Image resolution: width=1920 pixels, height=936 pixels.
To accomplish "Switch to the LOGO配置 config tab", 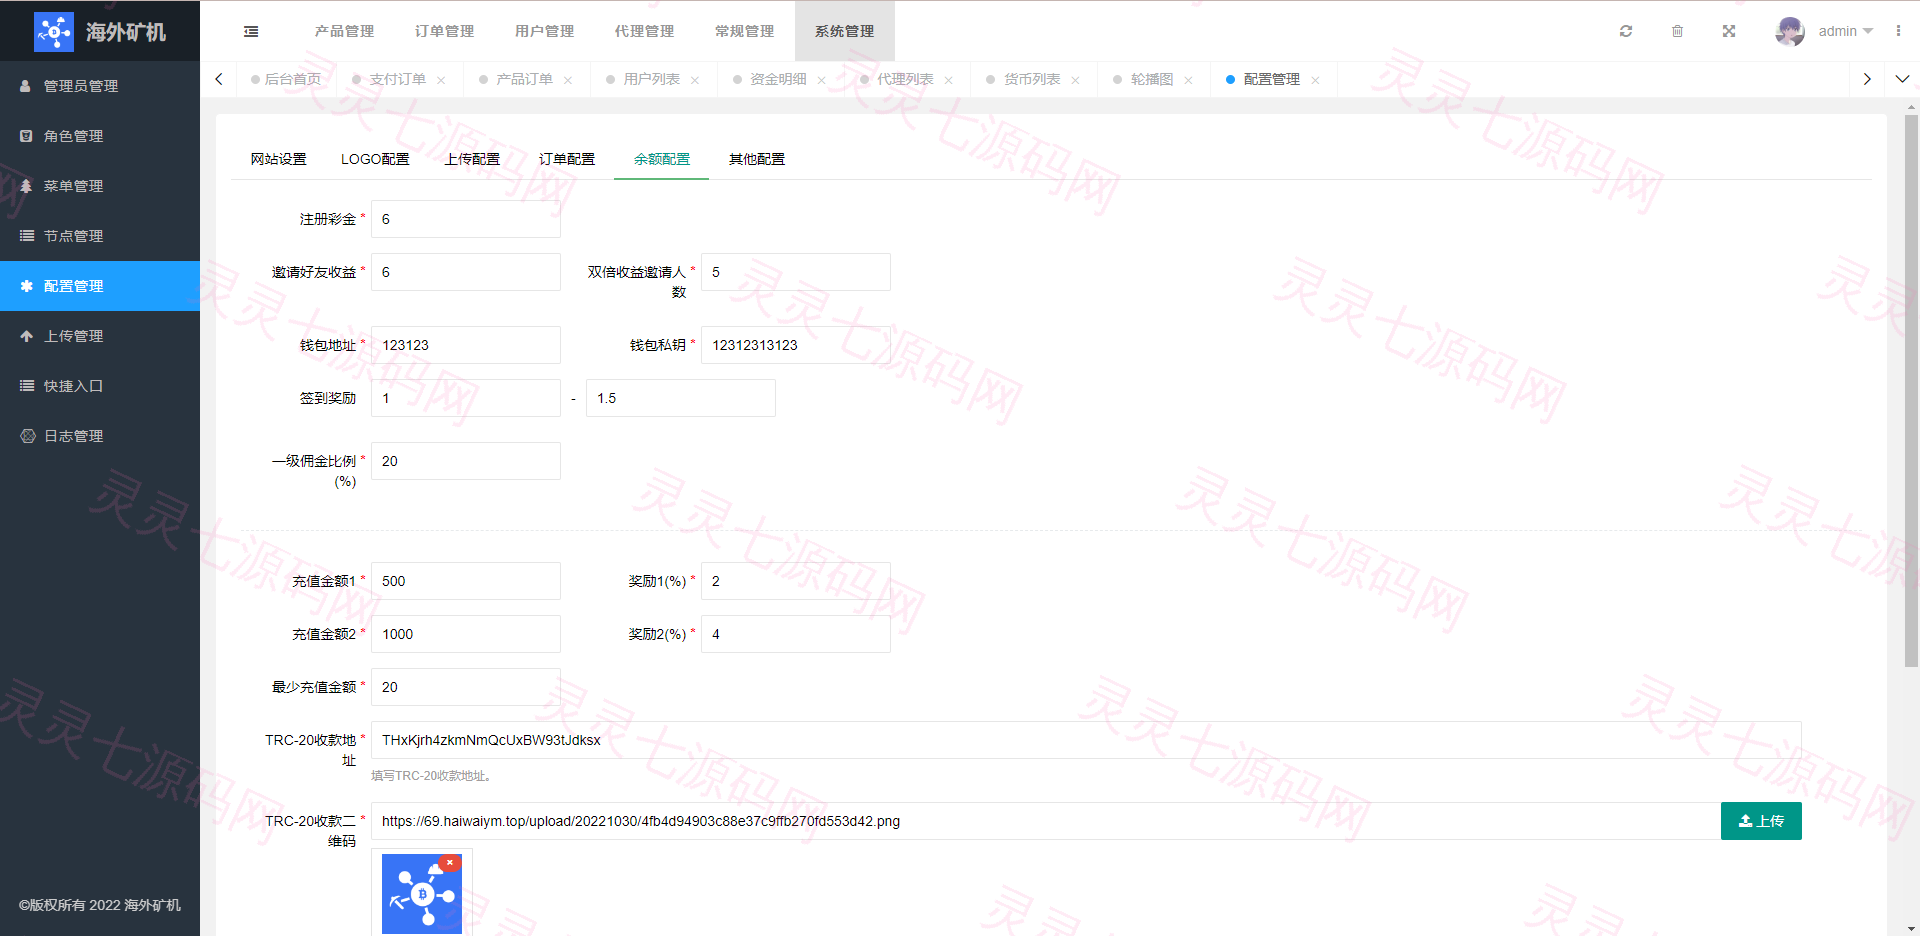I will pyautogui.click(x=375, y=159).
